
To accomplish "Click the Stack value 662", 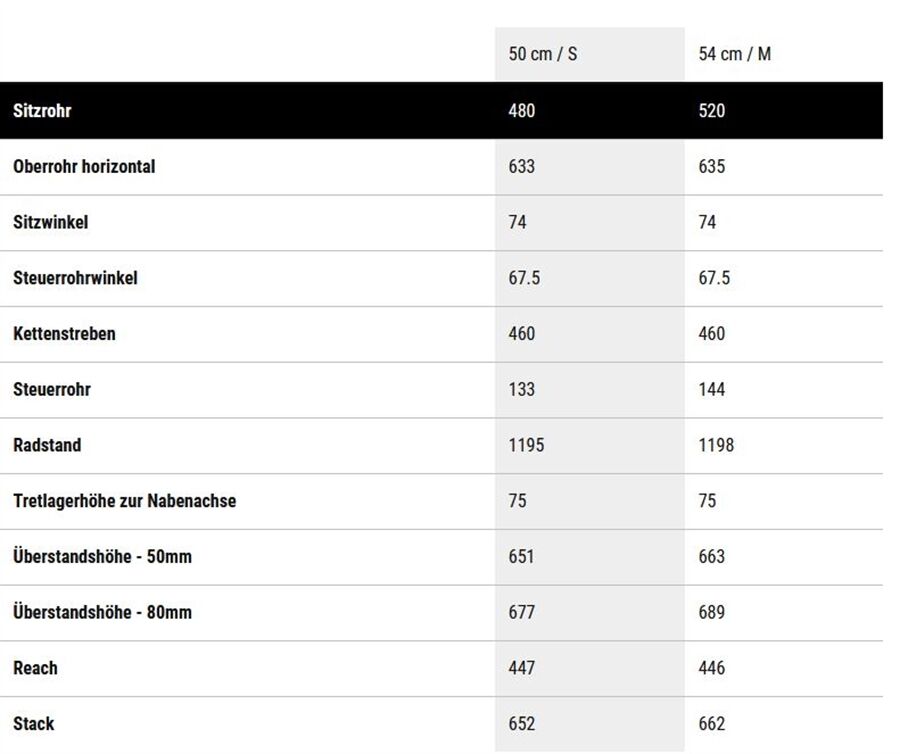I will tap(711, 723).
